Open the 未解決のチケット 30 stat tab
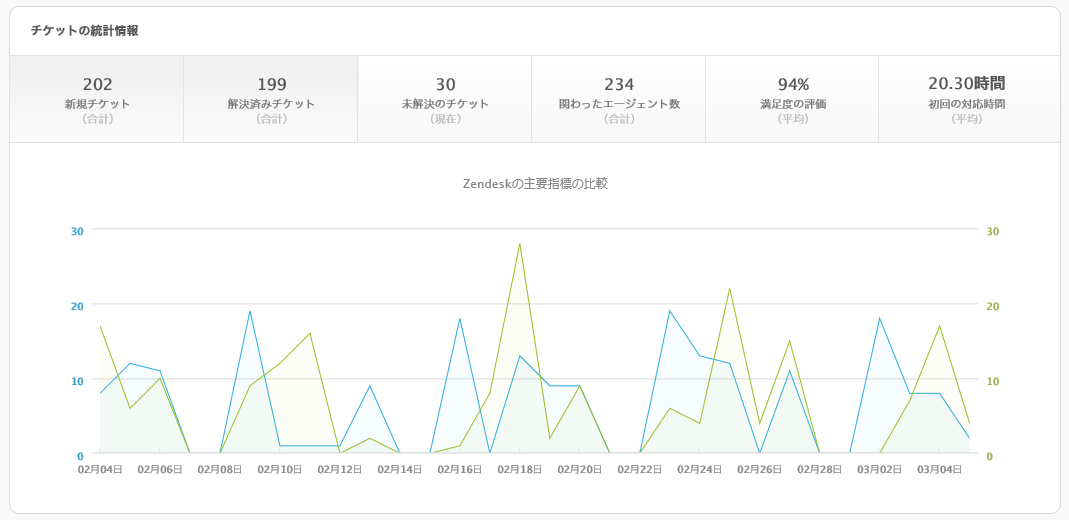 click(445, 99)
